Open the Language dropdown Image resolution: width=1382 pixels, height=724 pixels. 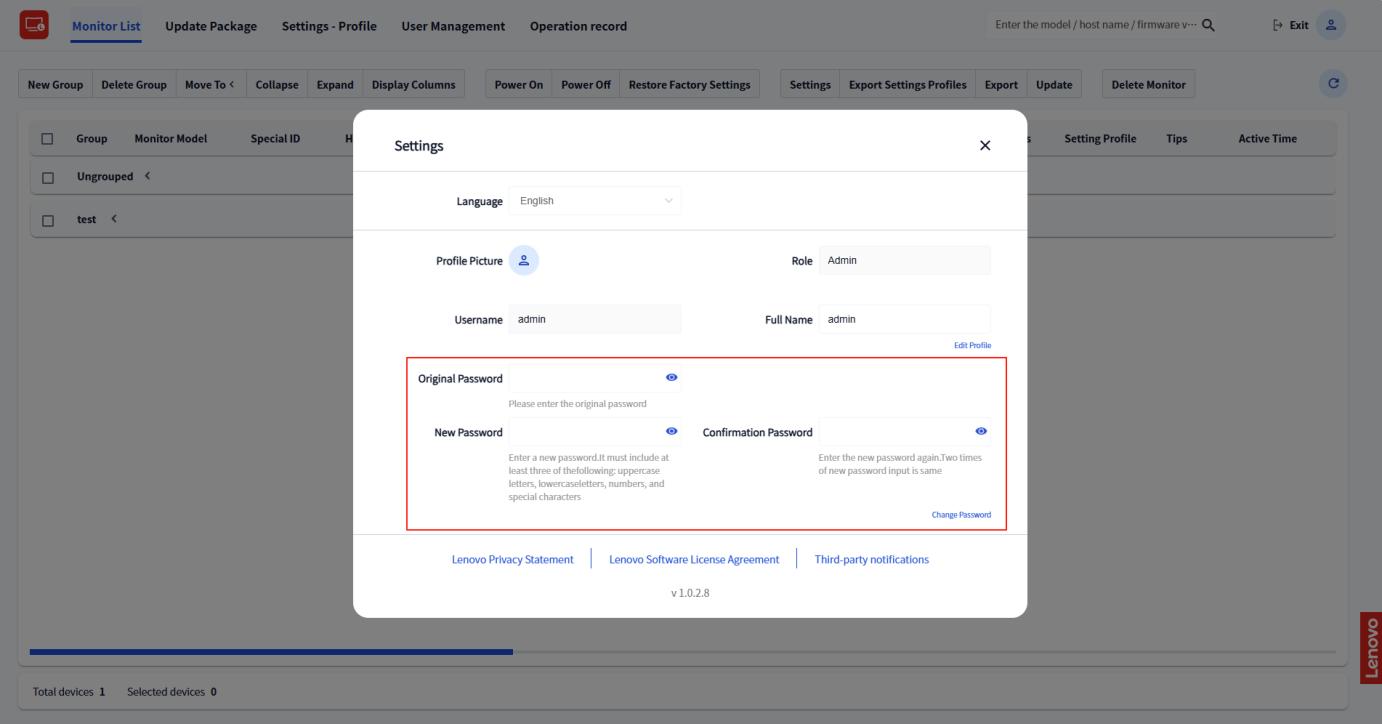(594, 201)
